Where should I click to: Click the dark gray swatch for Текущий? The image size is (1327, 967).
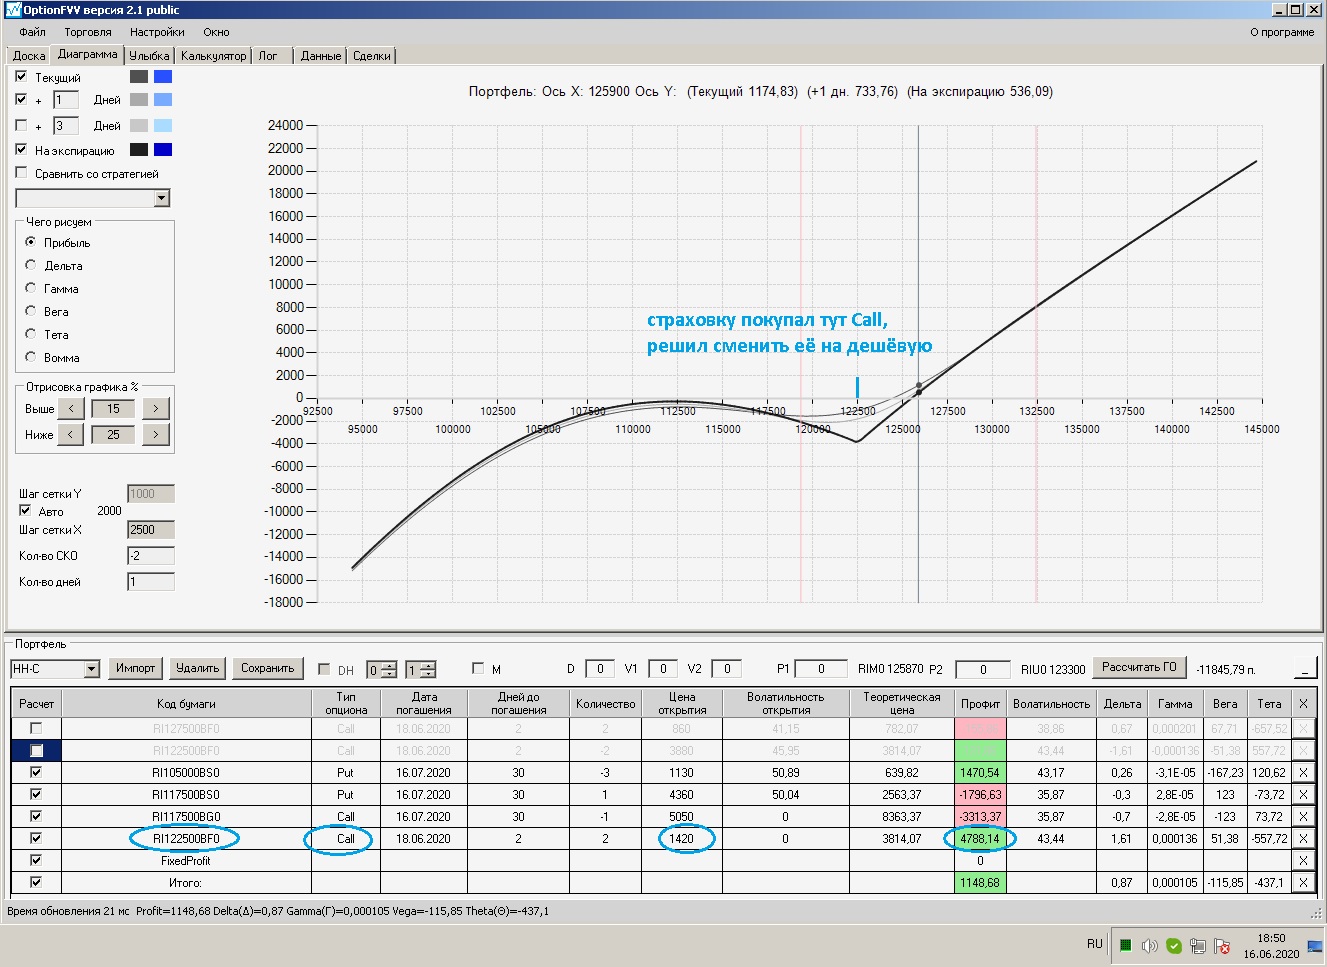(x=139, y=76)
